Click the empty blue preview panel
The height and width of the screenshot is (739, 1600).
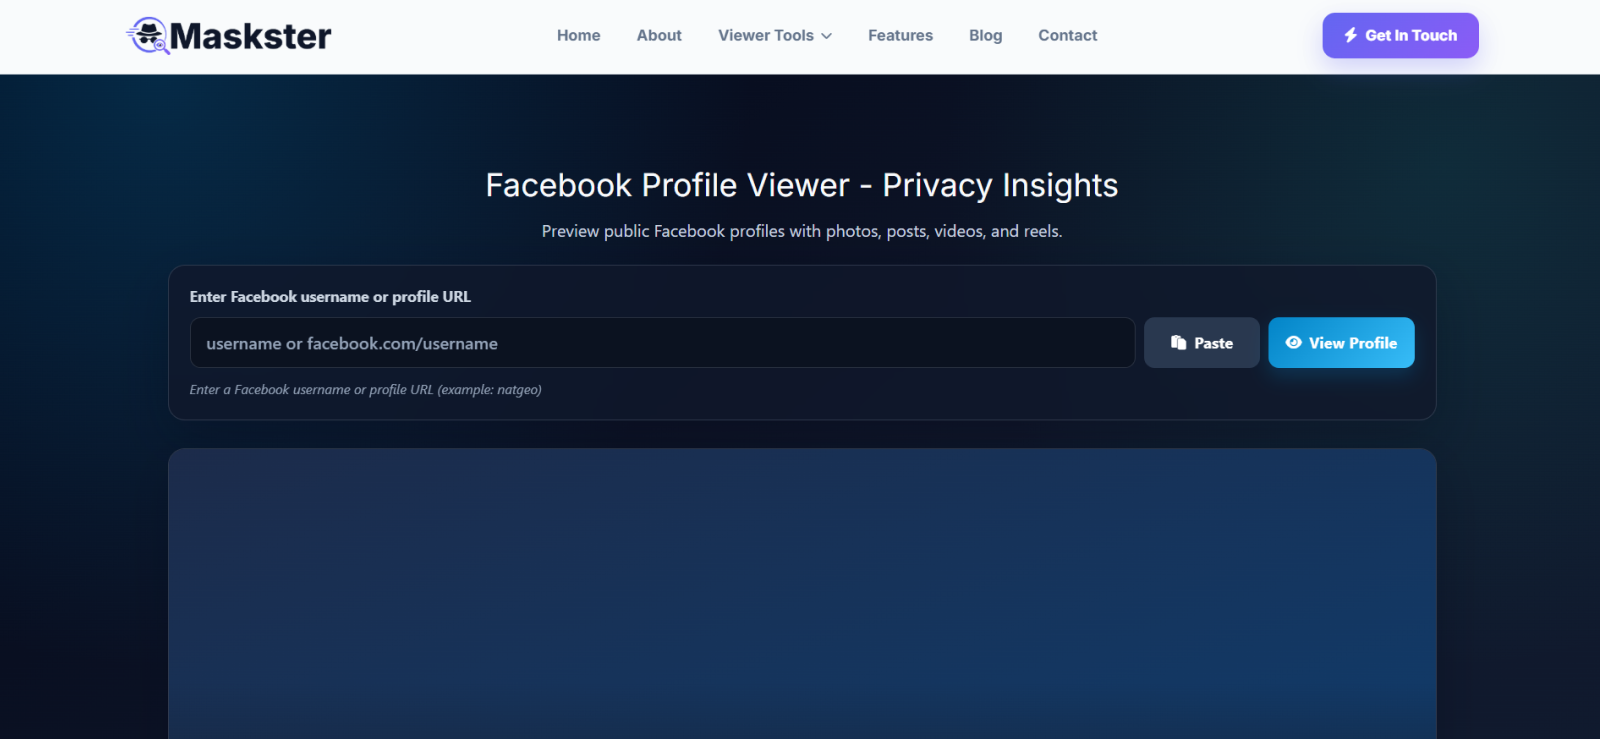click(802, 594)
